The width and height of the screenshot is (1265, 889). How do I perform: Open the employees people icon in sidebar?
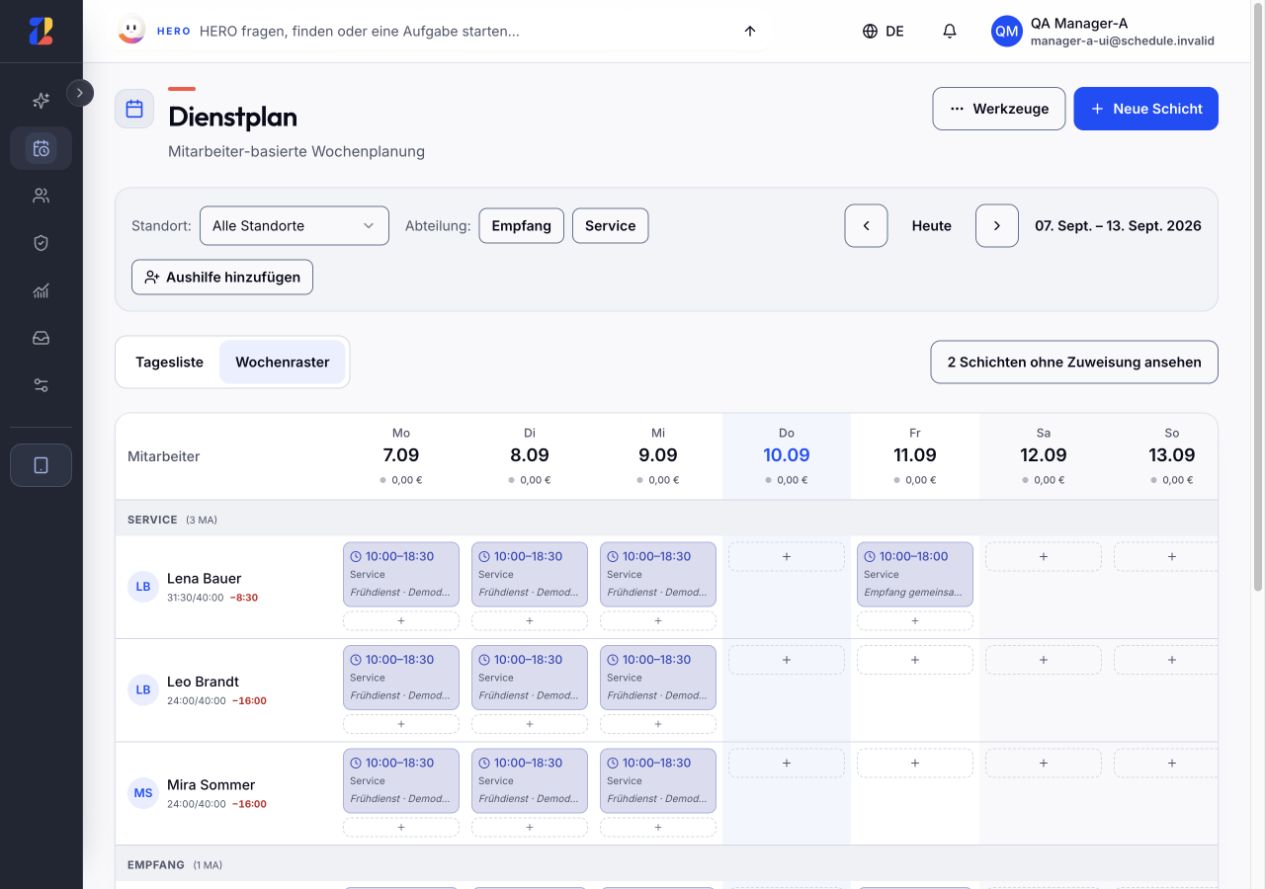point(41,196)
